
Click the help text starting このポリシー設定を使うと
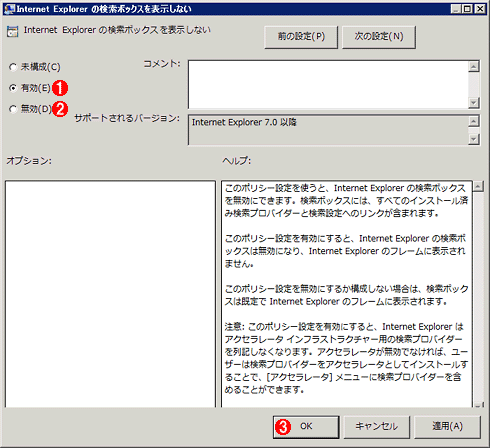[x=346, y=201]
